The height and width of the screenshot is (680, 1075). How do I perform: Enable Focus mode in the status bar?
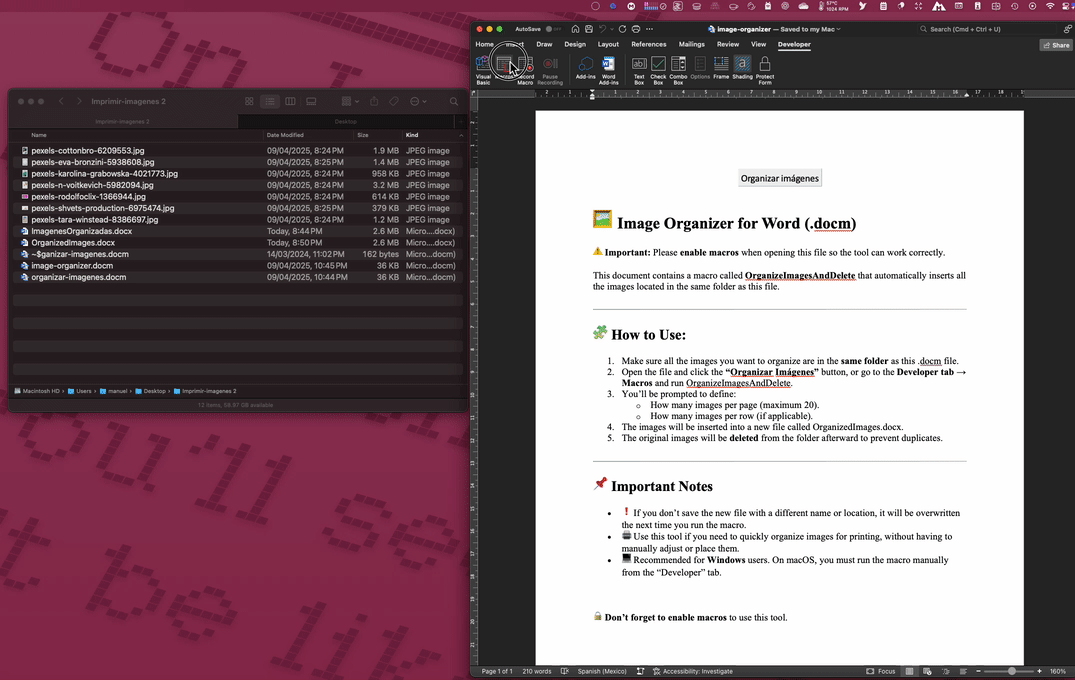pos(880,671)
